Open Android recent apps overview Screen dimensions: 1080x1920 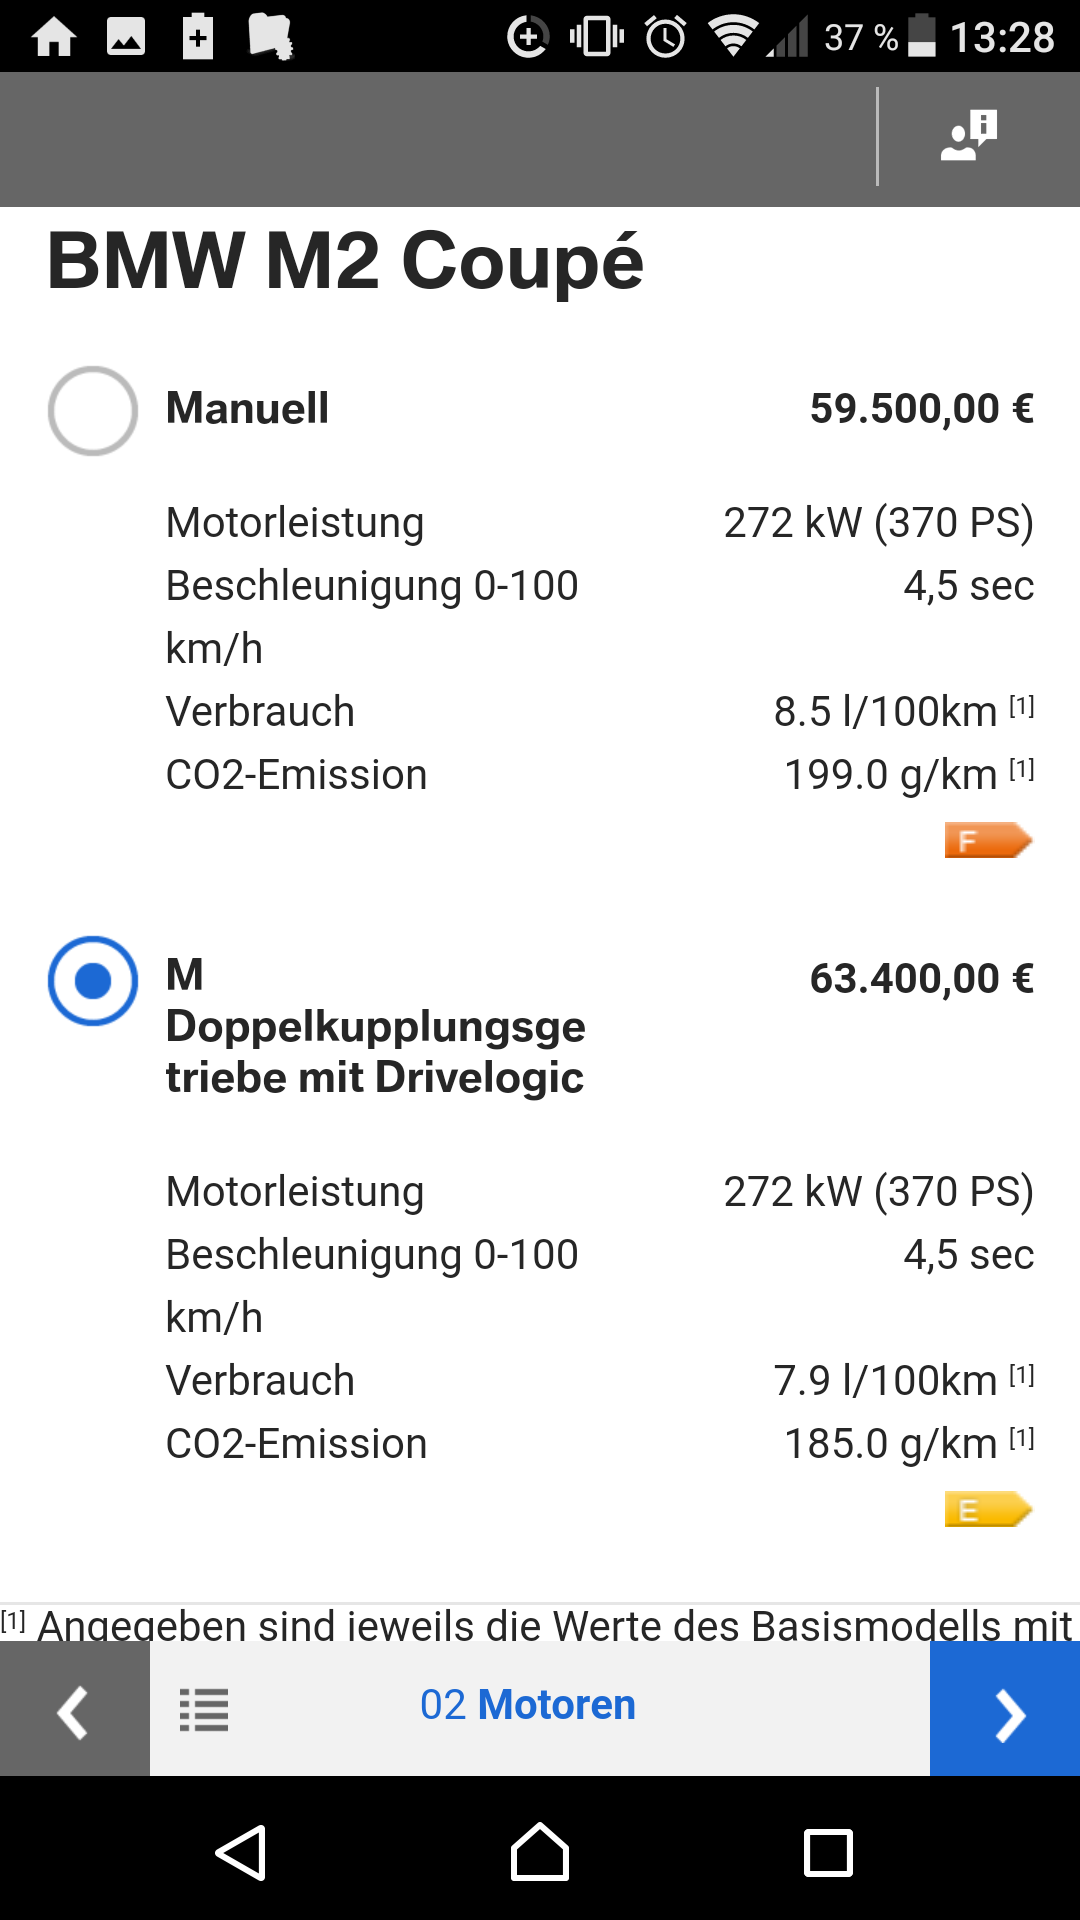tap(828, 1853)
